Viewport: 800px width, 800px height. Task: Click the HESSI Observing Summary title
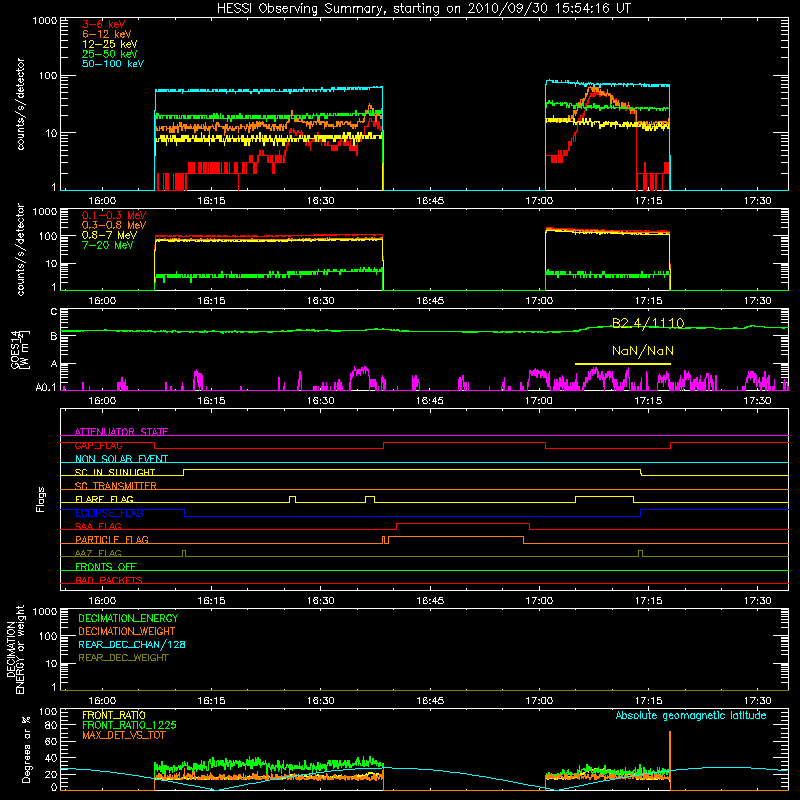pyautogui.click(x=424, y=9)
